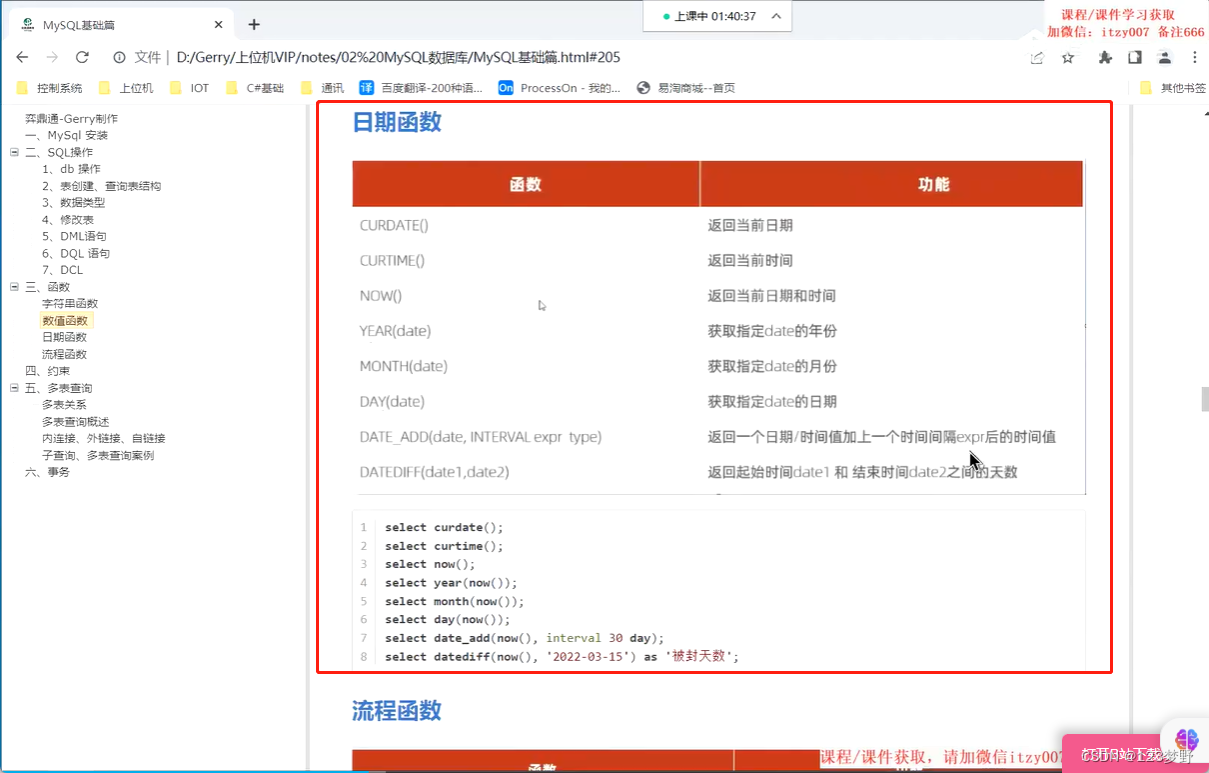The height and width of the screenshot is (773, 1209).
Task: Open a new tab with the plus icon
Action: coord(254,24)
